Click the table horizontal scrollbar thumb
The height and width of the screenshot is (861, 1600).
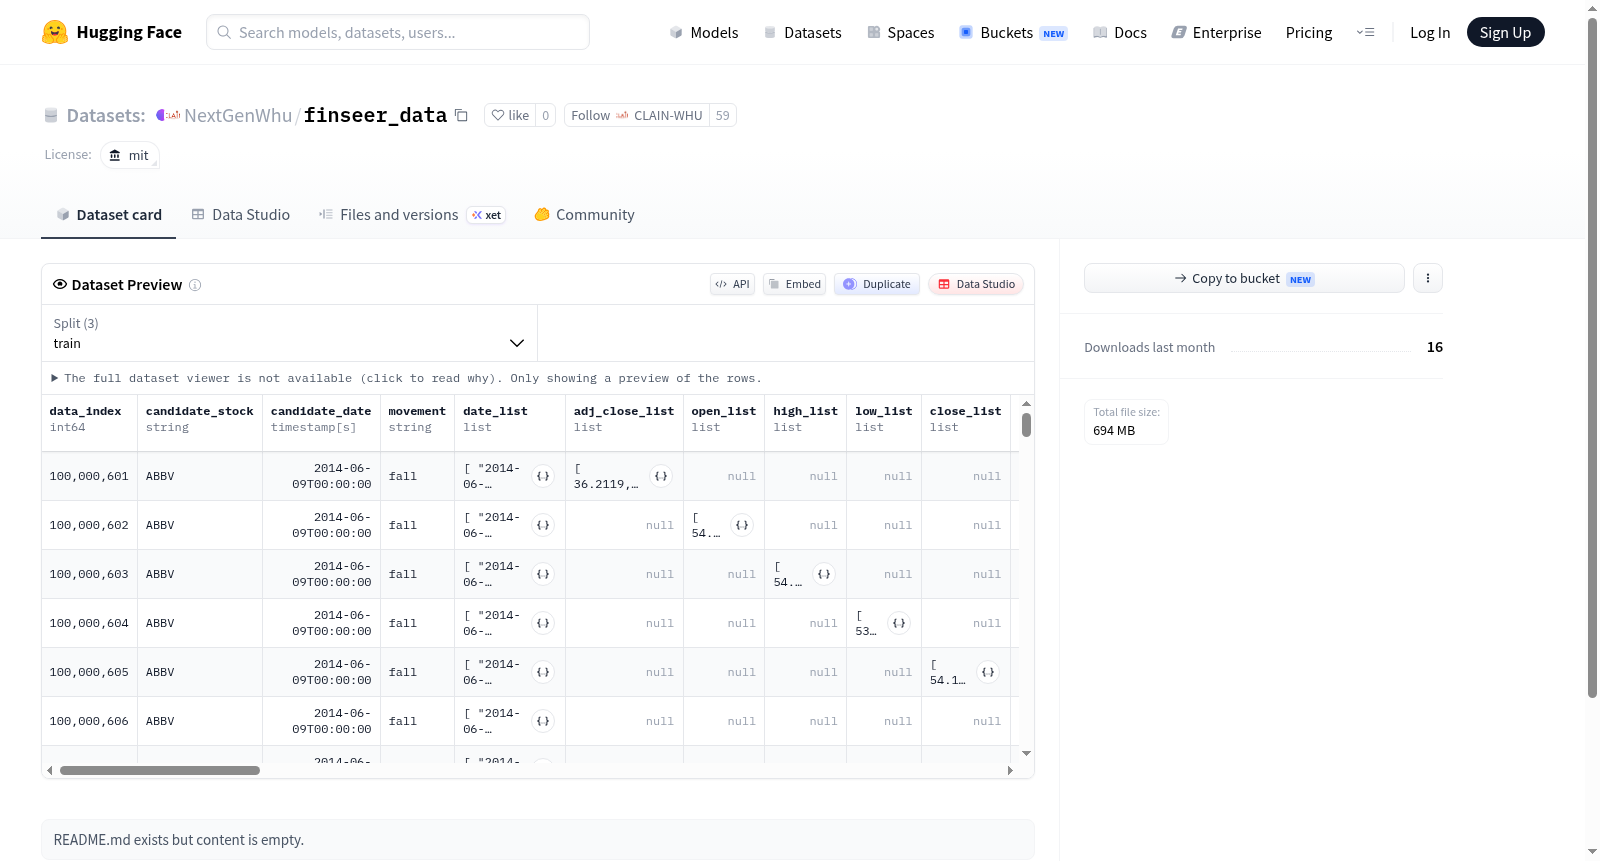pyautogui.click(x=160, y=770)
